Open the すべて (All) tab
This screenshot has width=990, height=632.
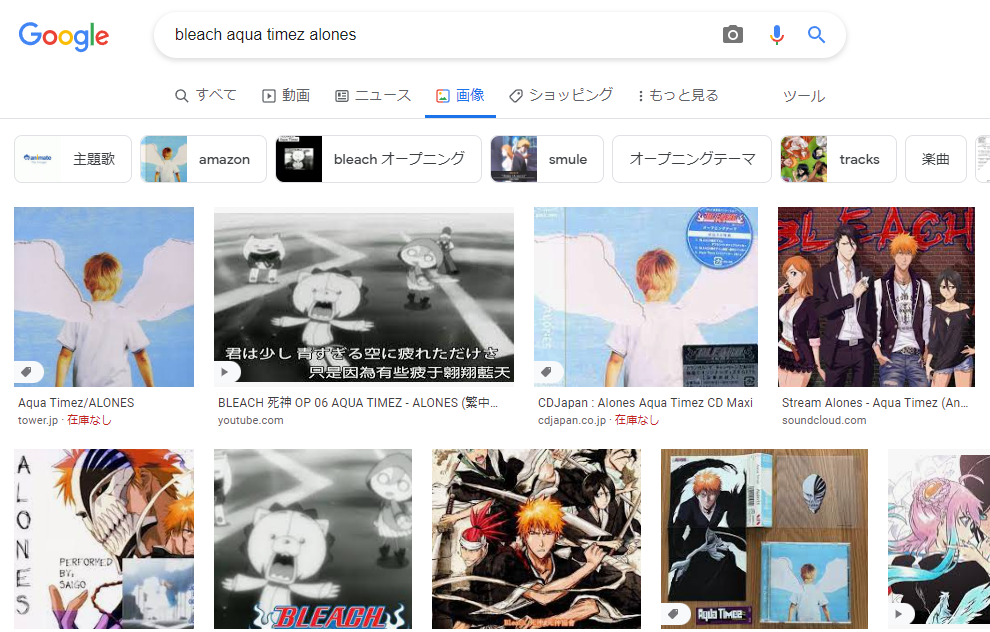coord(206,96)
